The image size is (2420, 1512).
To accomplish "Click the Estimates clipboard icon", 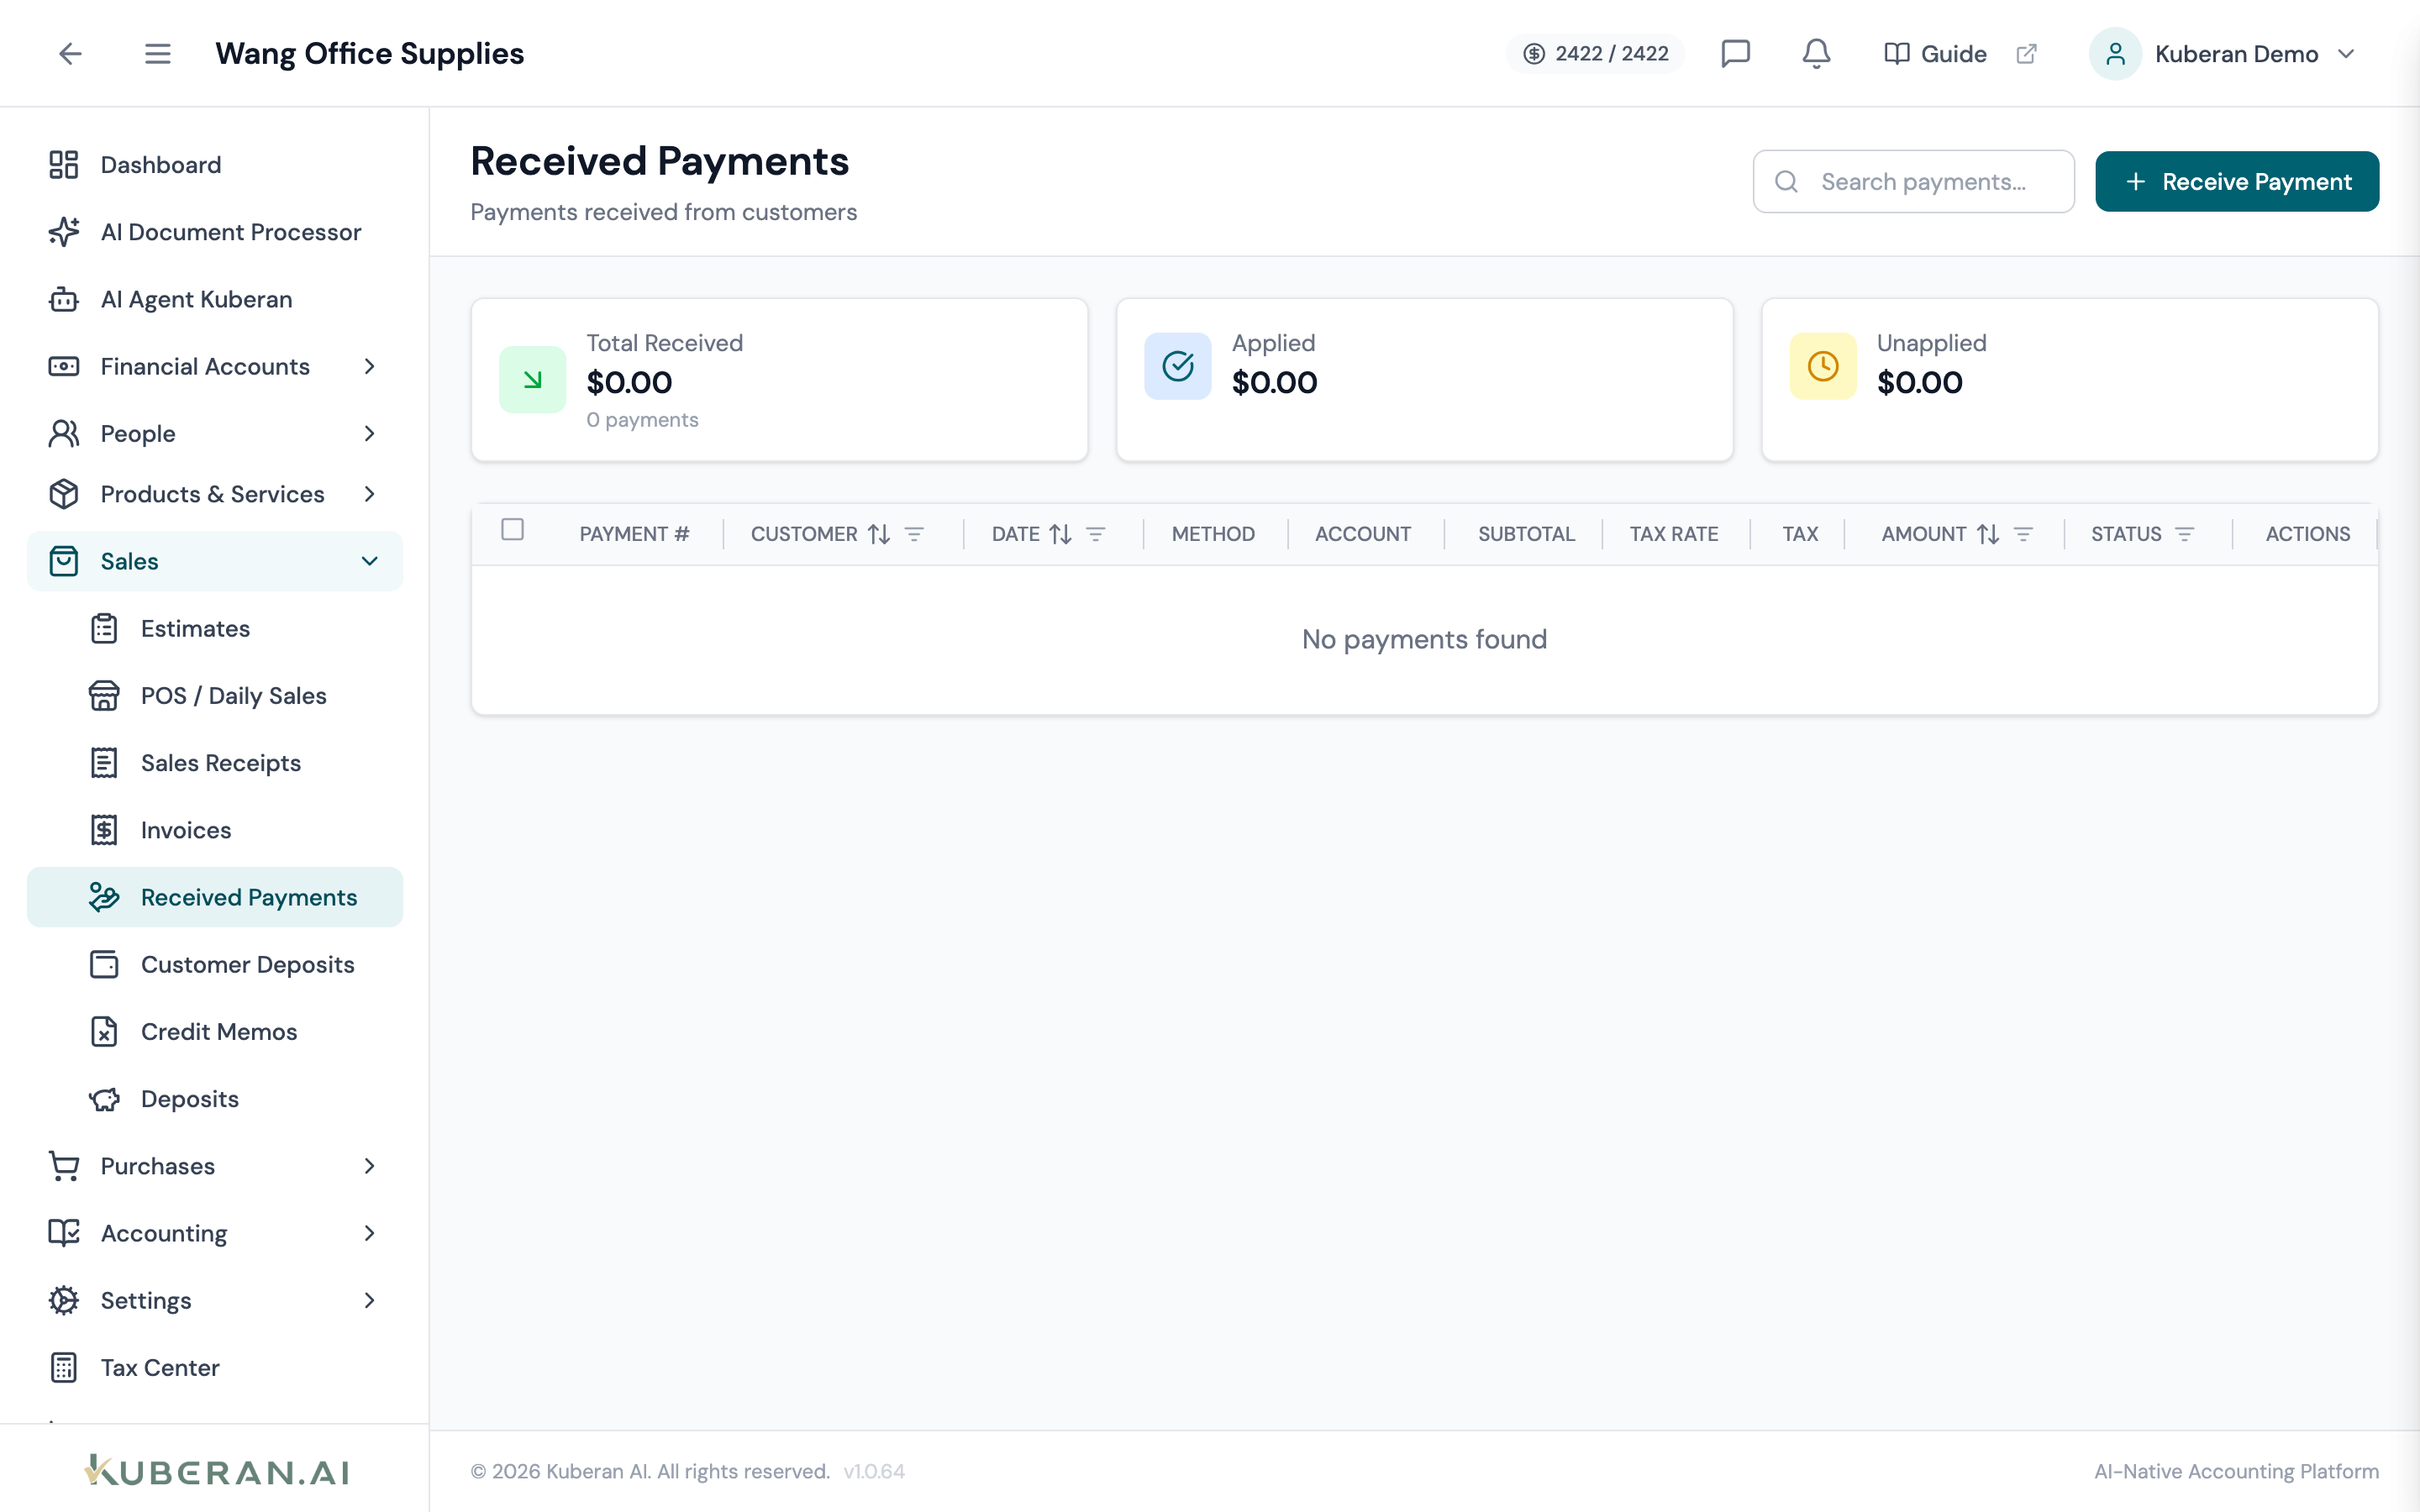I will (x=104, y=628).
